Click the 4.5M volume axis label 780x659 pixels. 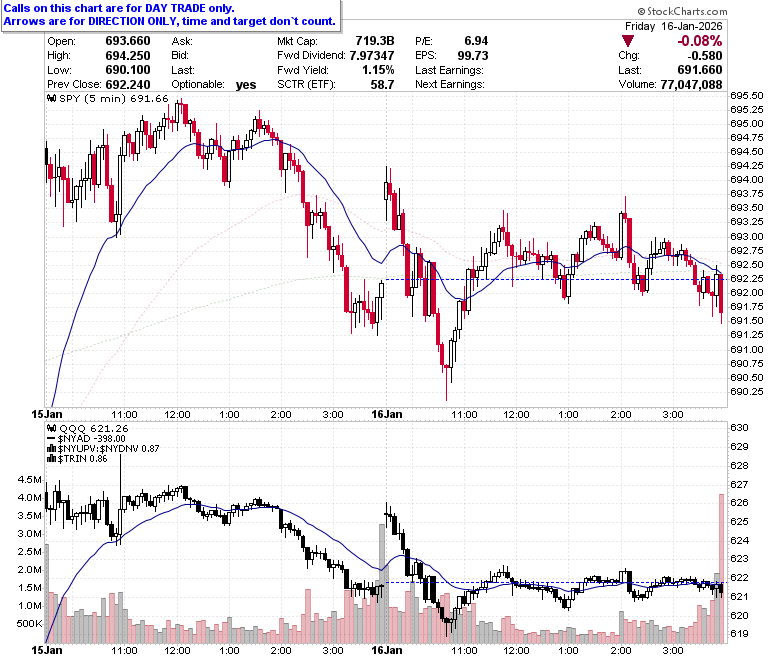(x=29, y=480)
